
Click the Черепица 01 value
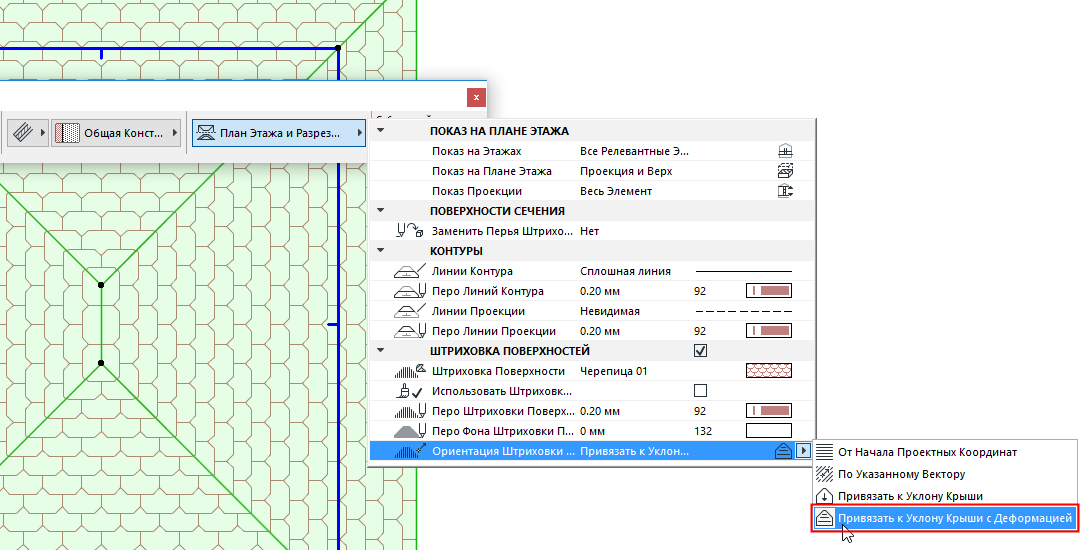(614, 371)
